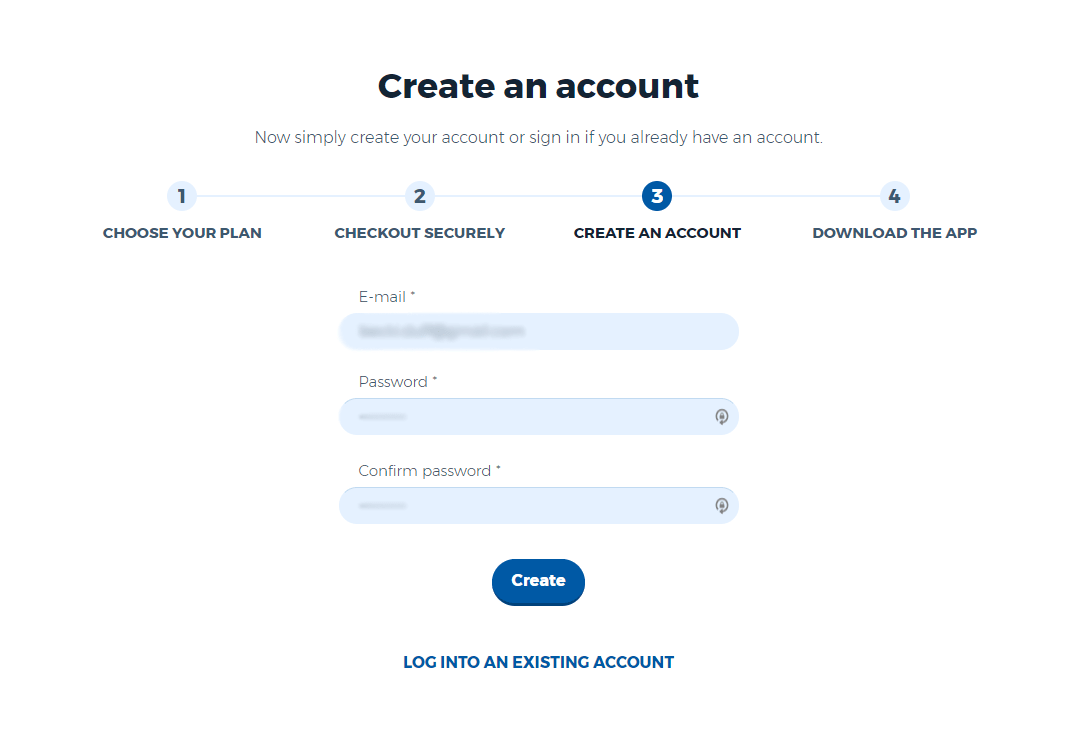Screen dimensions: 1077x753
Task: Click the step 4 circle icon
Action: coord(895,196)
